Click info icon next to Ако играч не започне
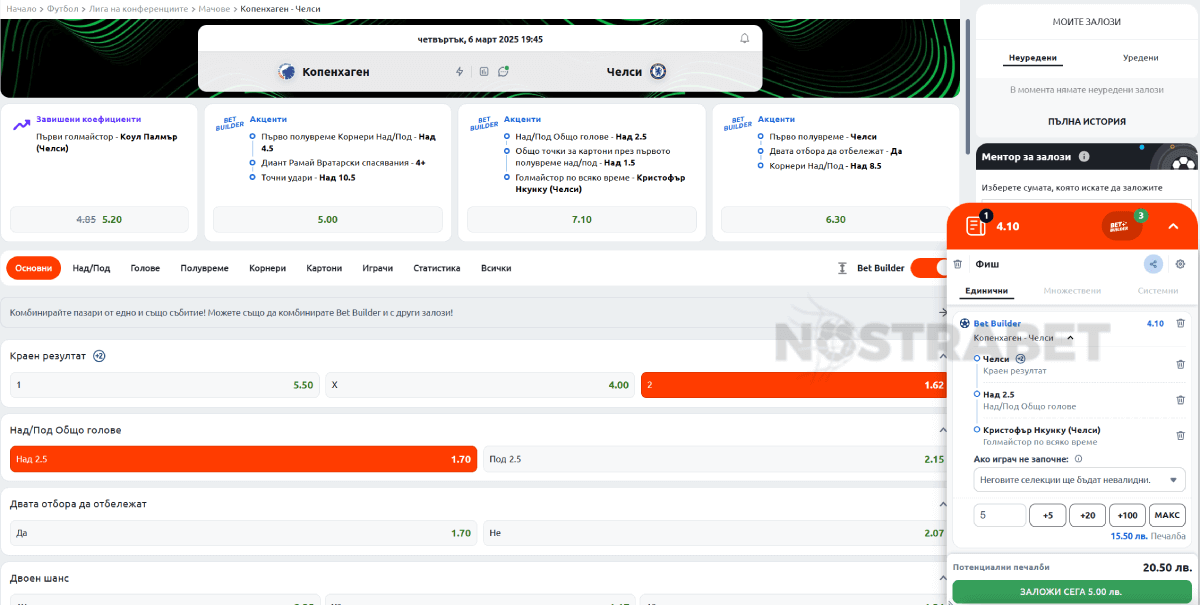 pyautogui.click(x=1078, y=459)
